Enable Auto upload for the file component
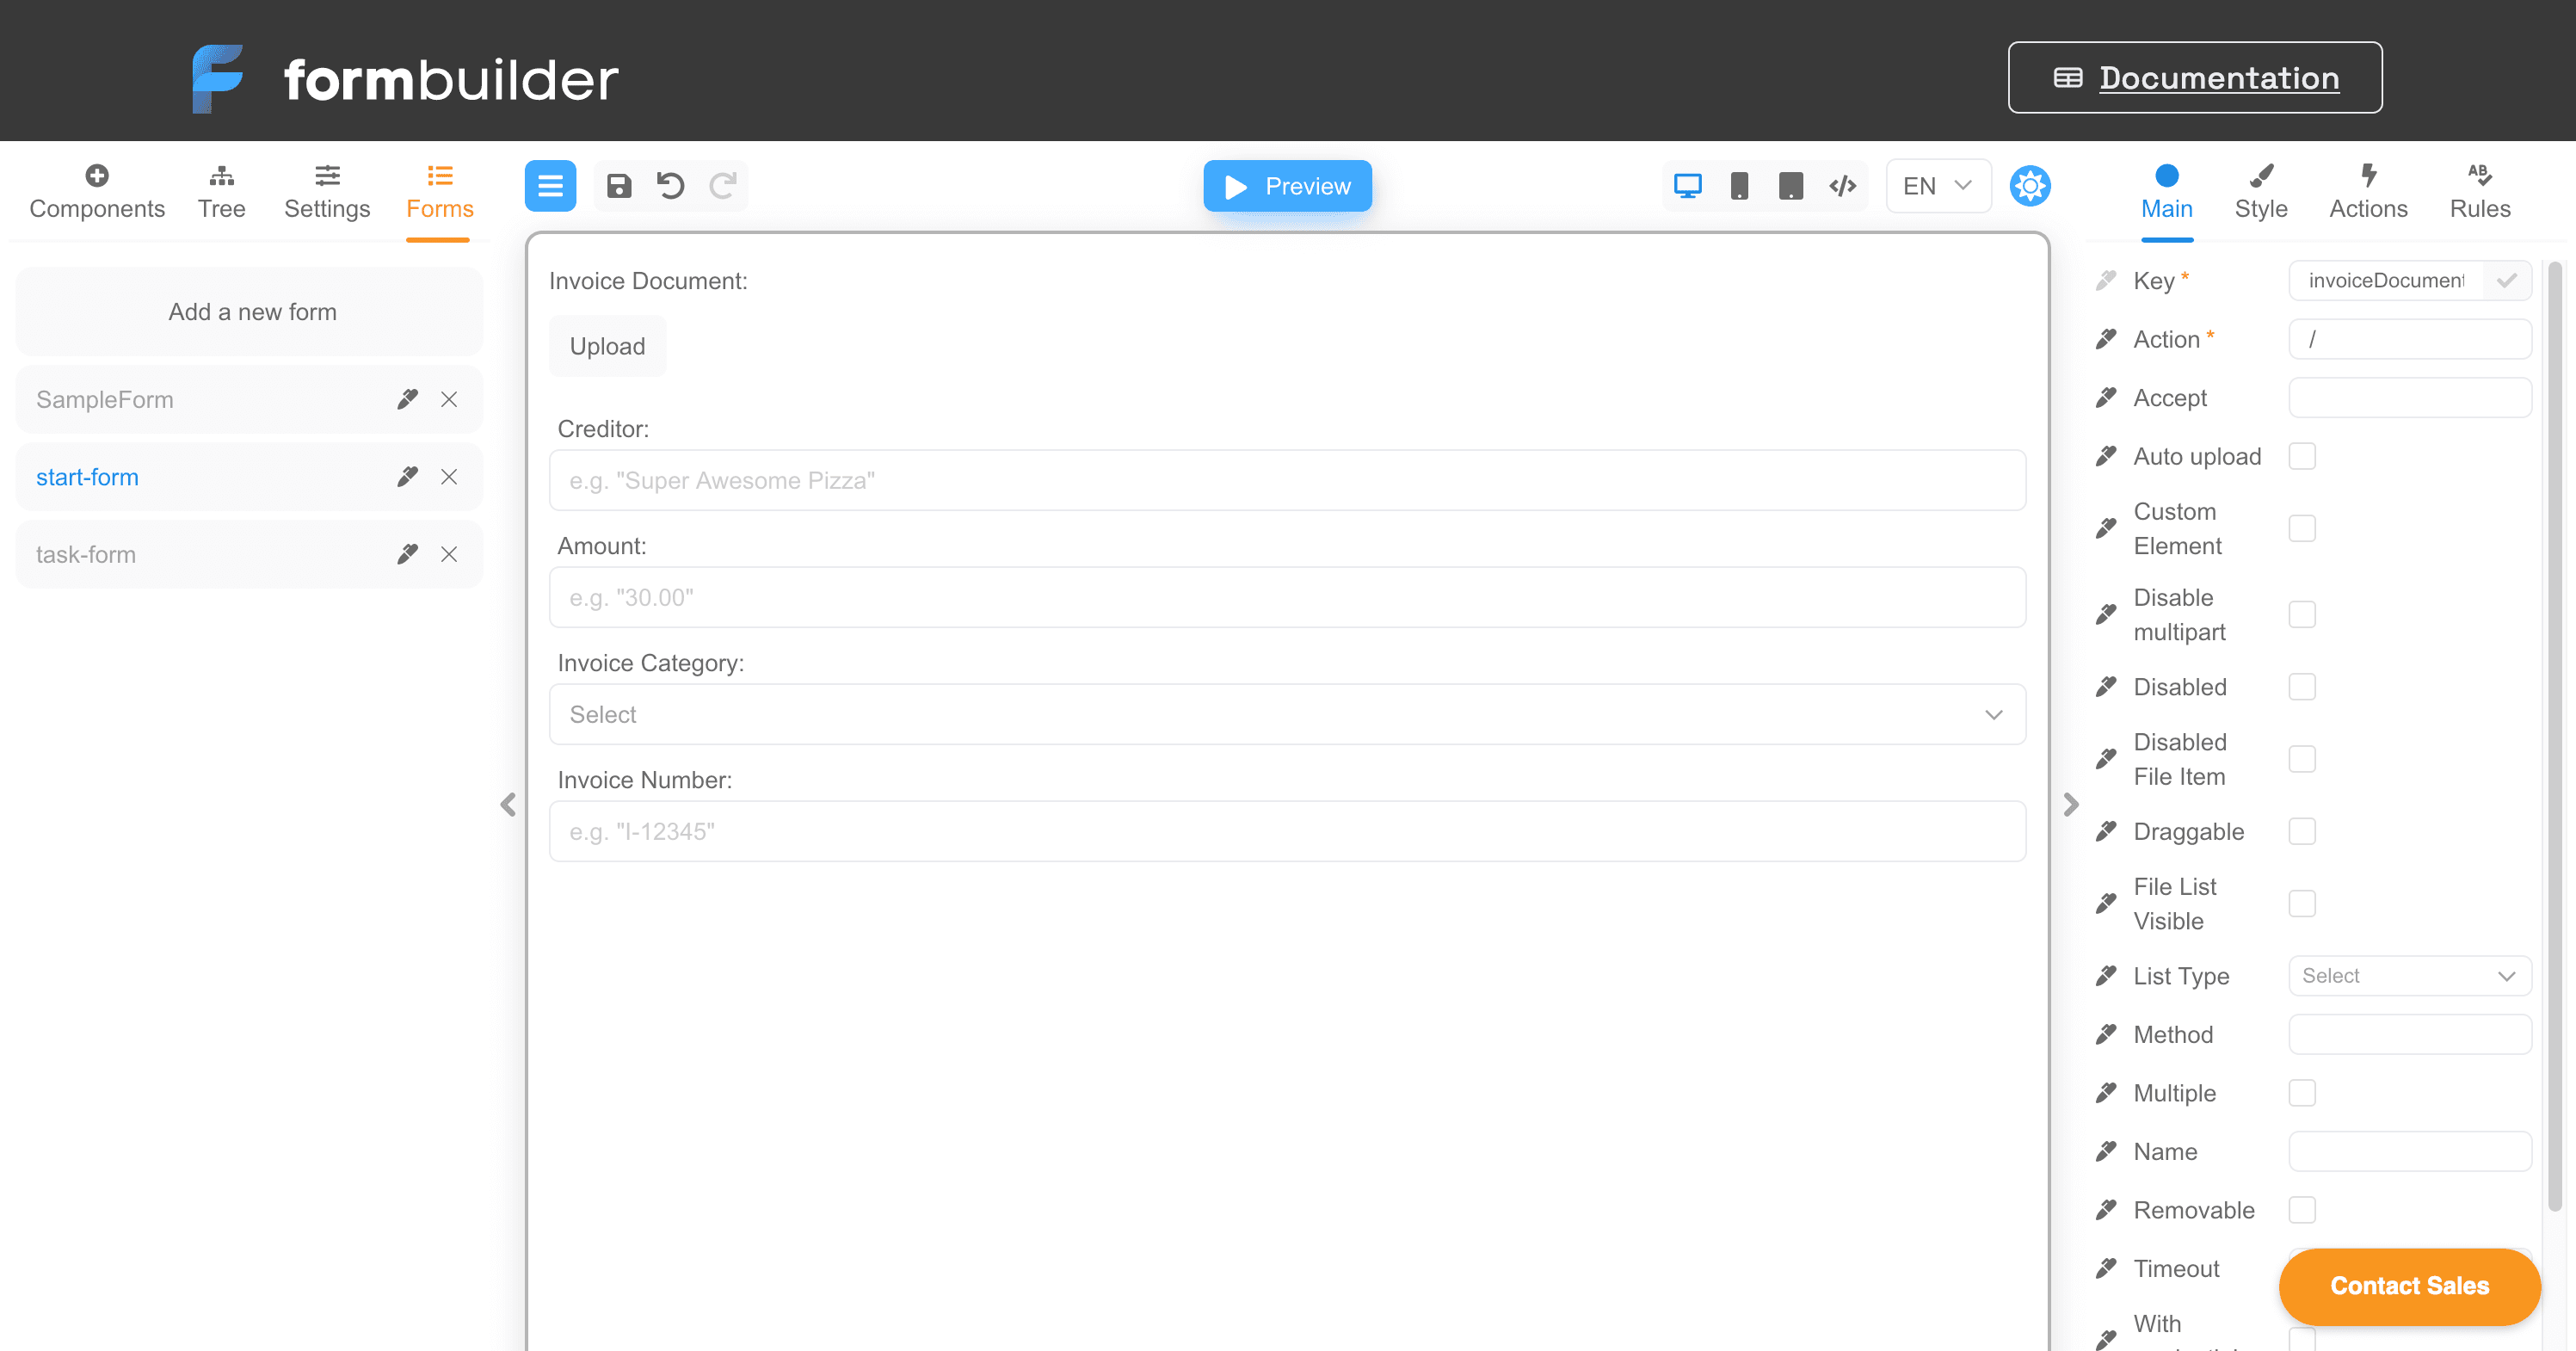2576x1351 pixels. (2302, 456)
